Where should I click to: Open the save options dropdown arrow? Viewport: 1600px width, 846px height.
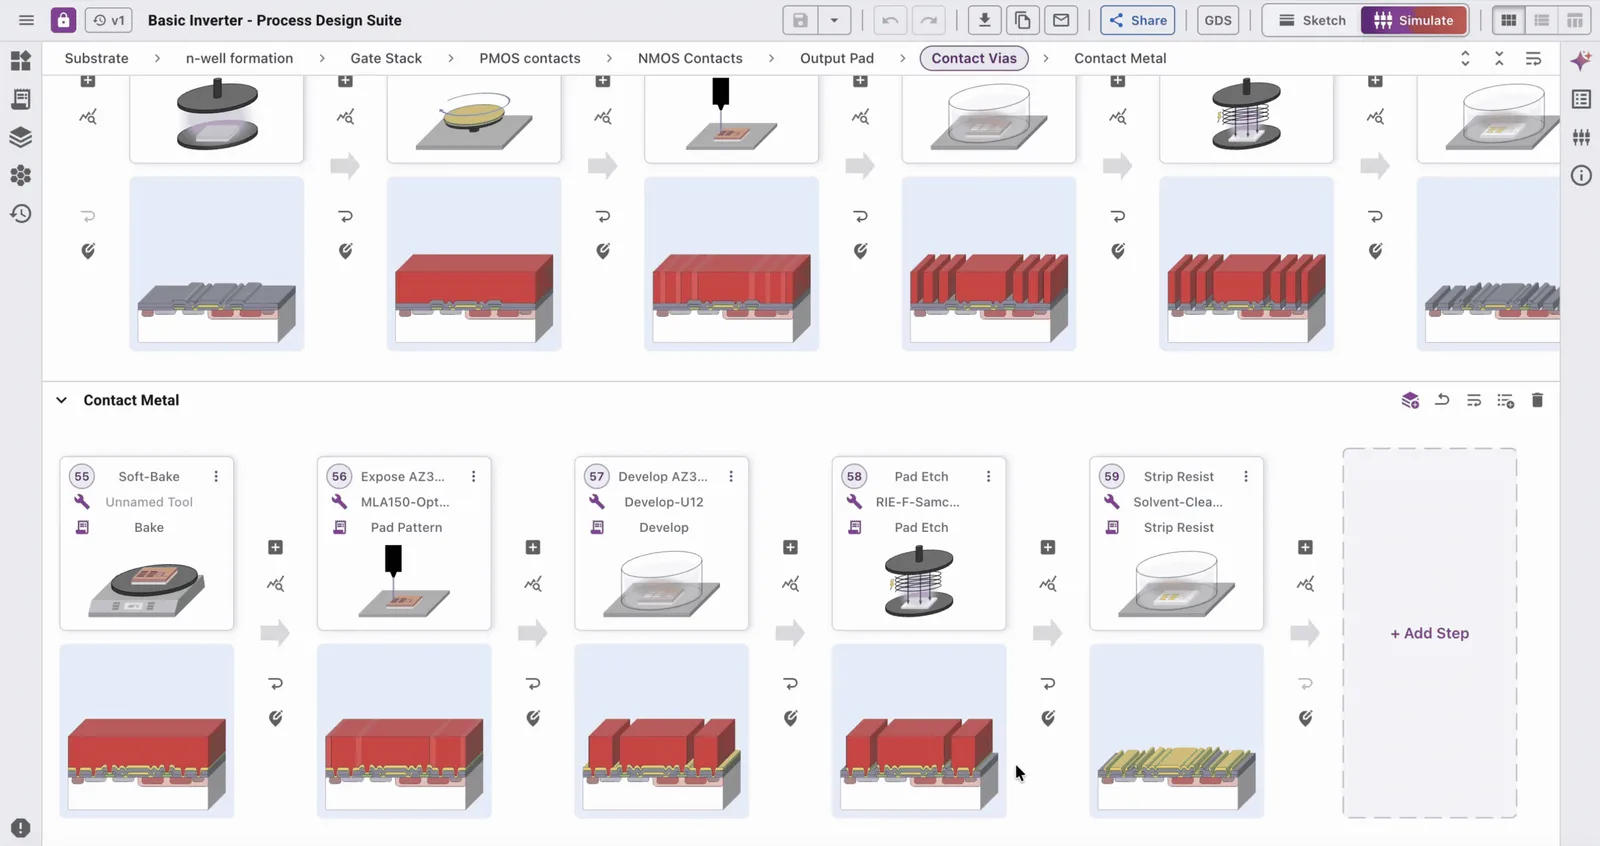pyautogui.click(x=834, y=20)
